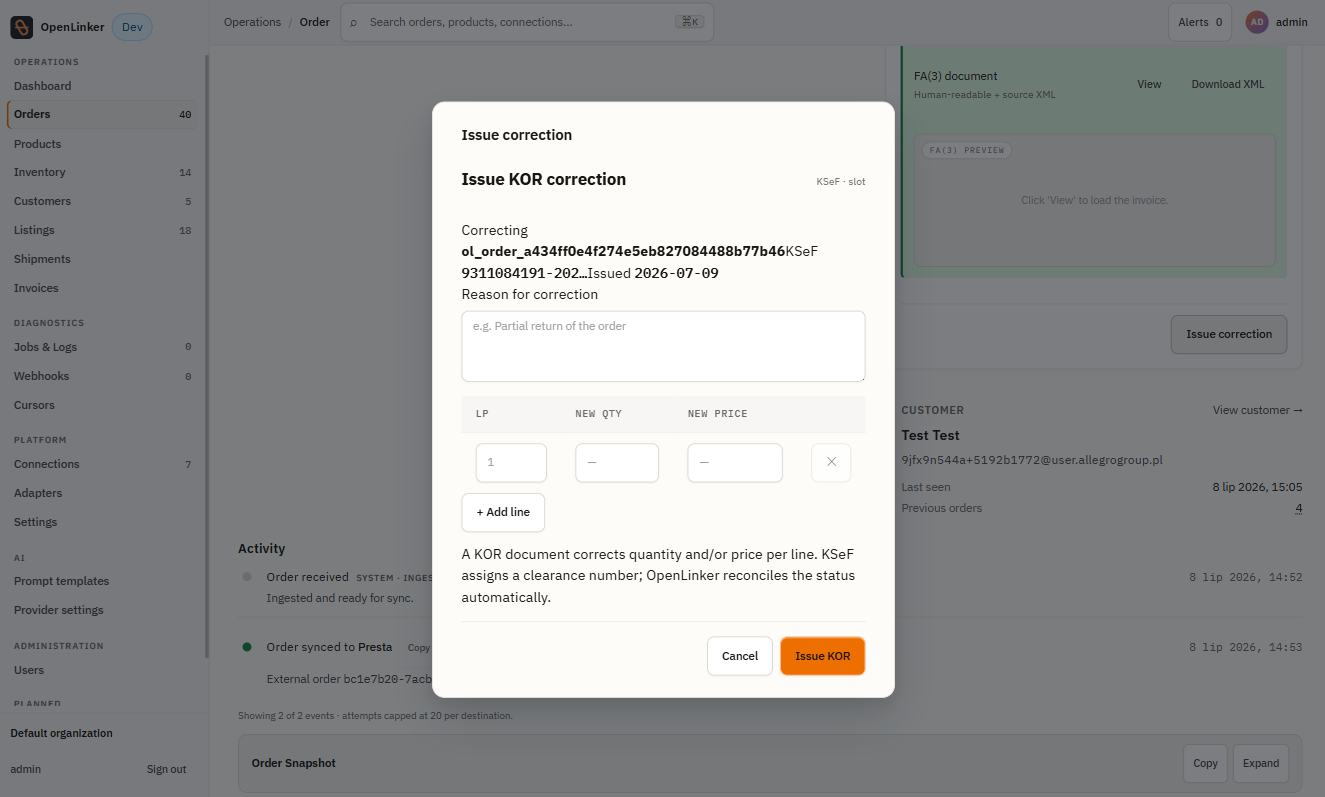Open Invoices in the sidebar

click(x=102, y=288)
